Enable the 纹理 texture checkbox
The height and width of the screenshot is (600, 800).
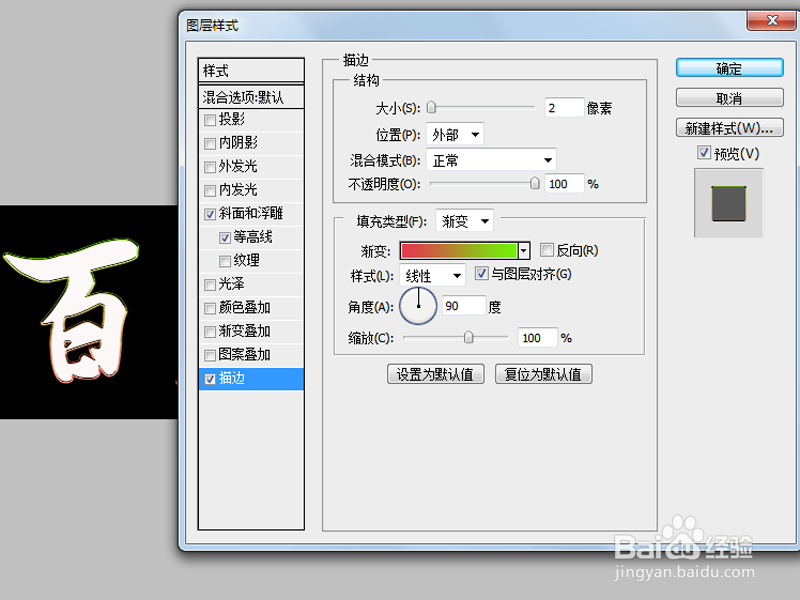224,261
